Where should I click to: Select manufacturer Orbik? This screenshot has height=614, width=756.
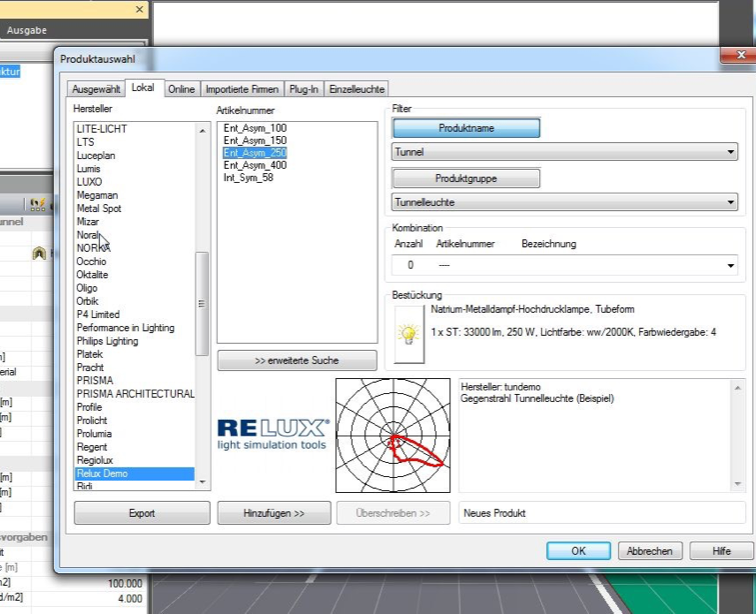87,301
